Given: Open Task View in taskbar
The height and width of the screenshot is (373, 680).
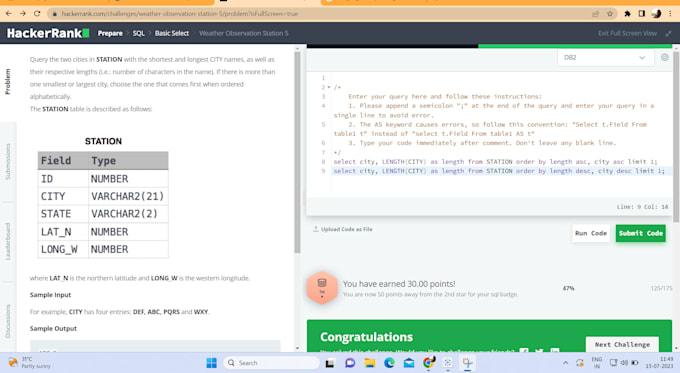Looking at the screenshot, I should (x=330, y=363).
